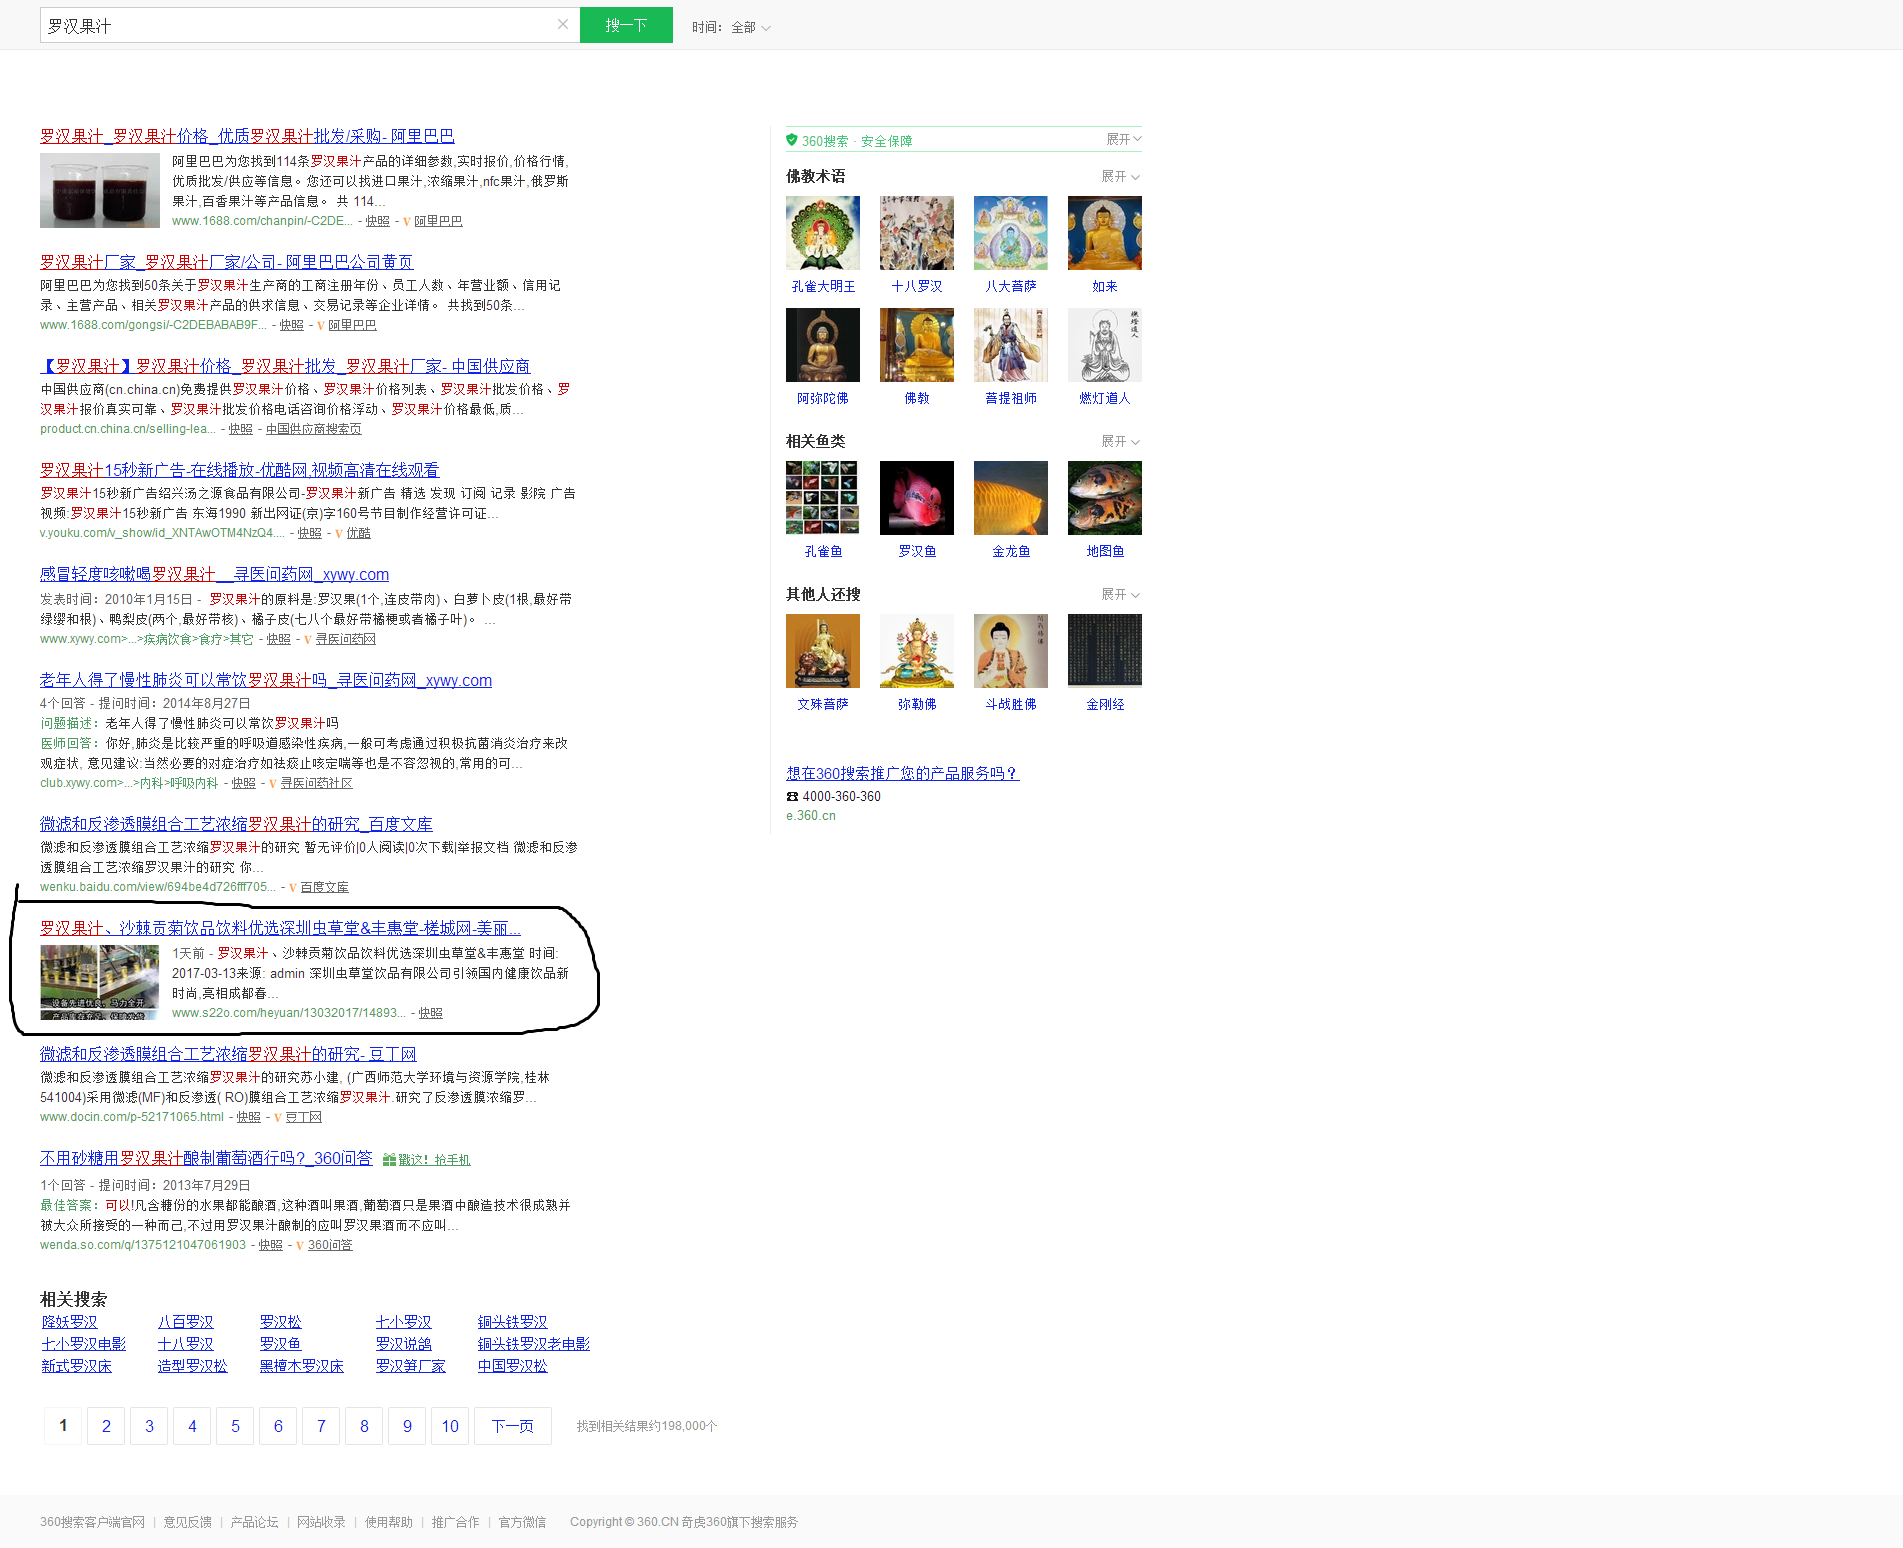Viewport: 1903px width, 1548px height.
Task: Expand the 佛教术语 section
Action: click(x=1120, y=176)
